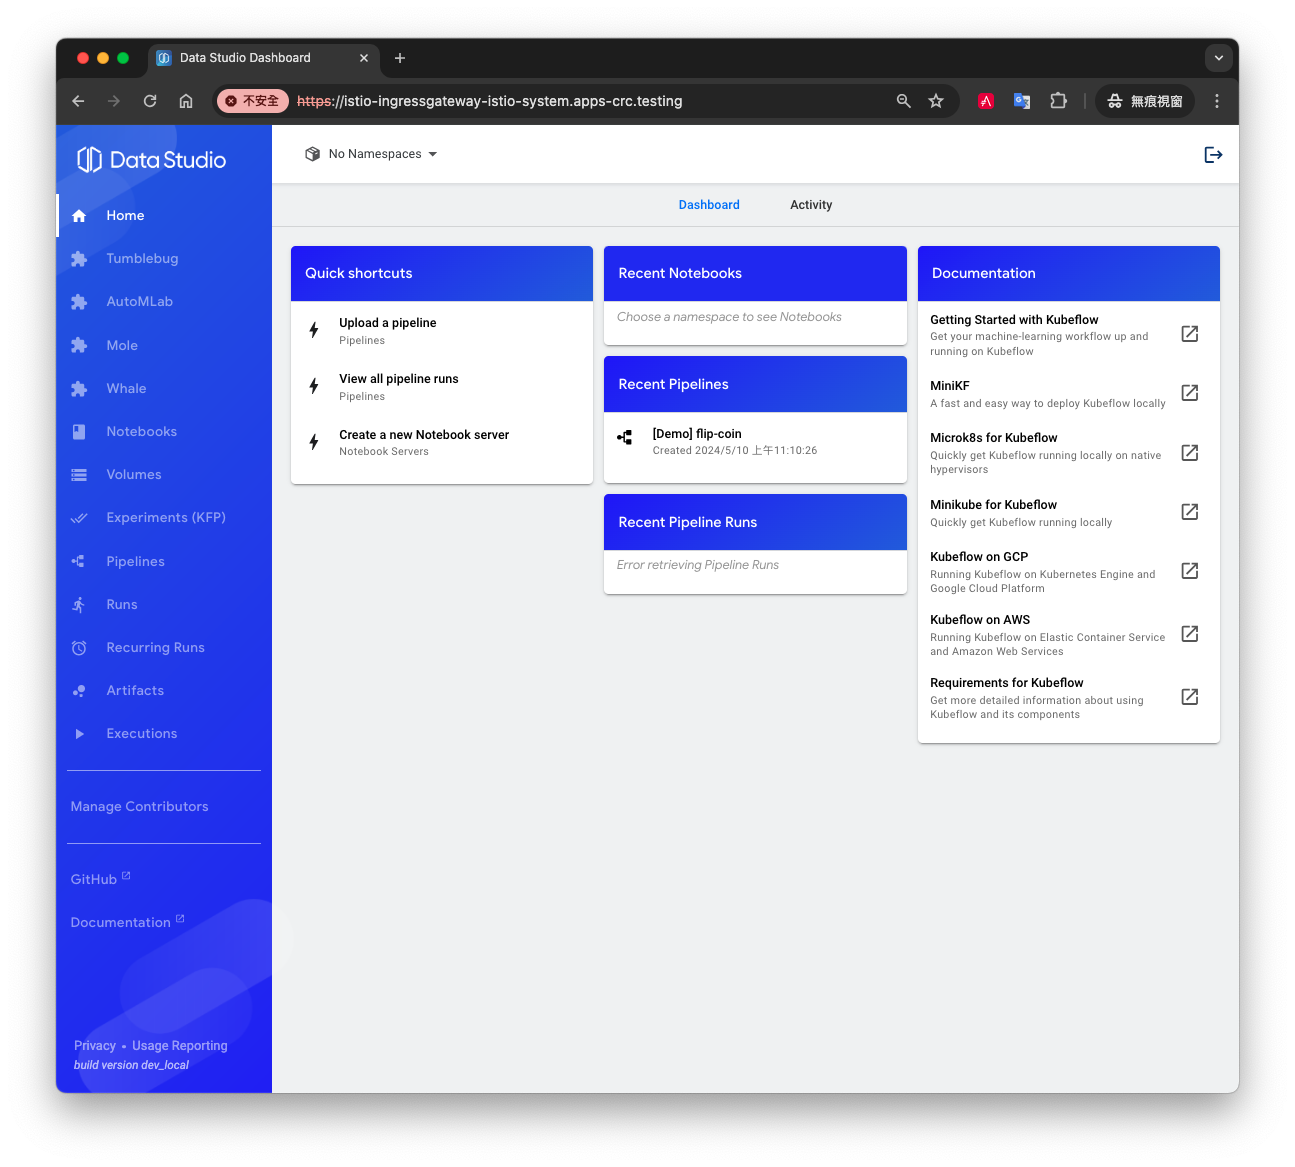This screenshot has width=1295, height=1167.
Task: Open Notebooks in the sidebar
Action: click(x=141, y=432)
